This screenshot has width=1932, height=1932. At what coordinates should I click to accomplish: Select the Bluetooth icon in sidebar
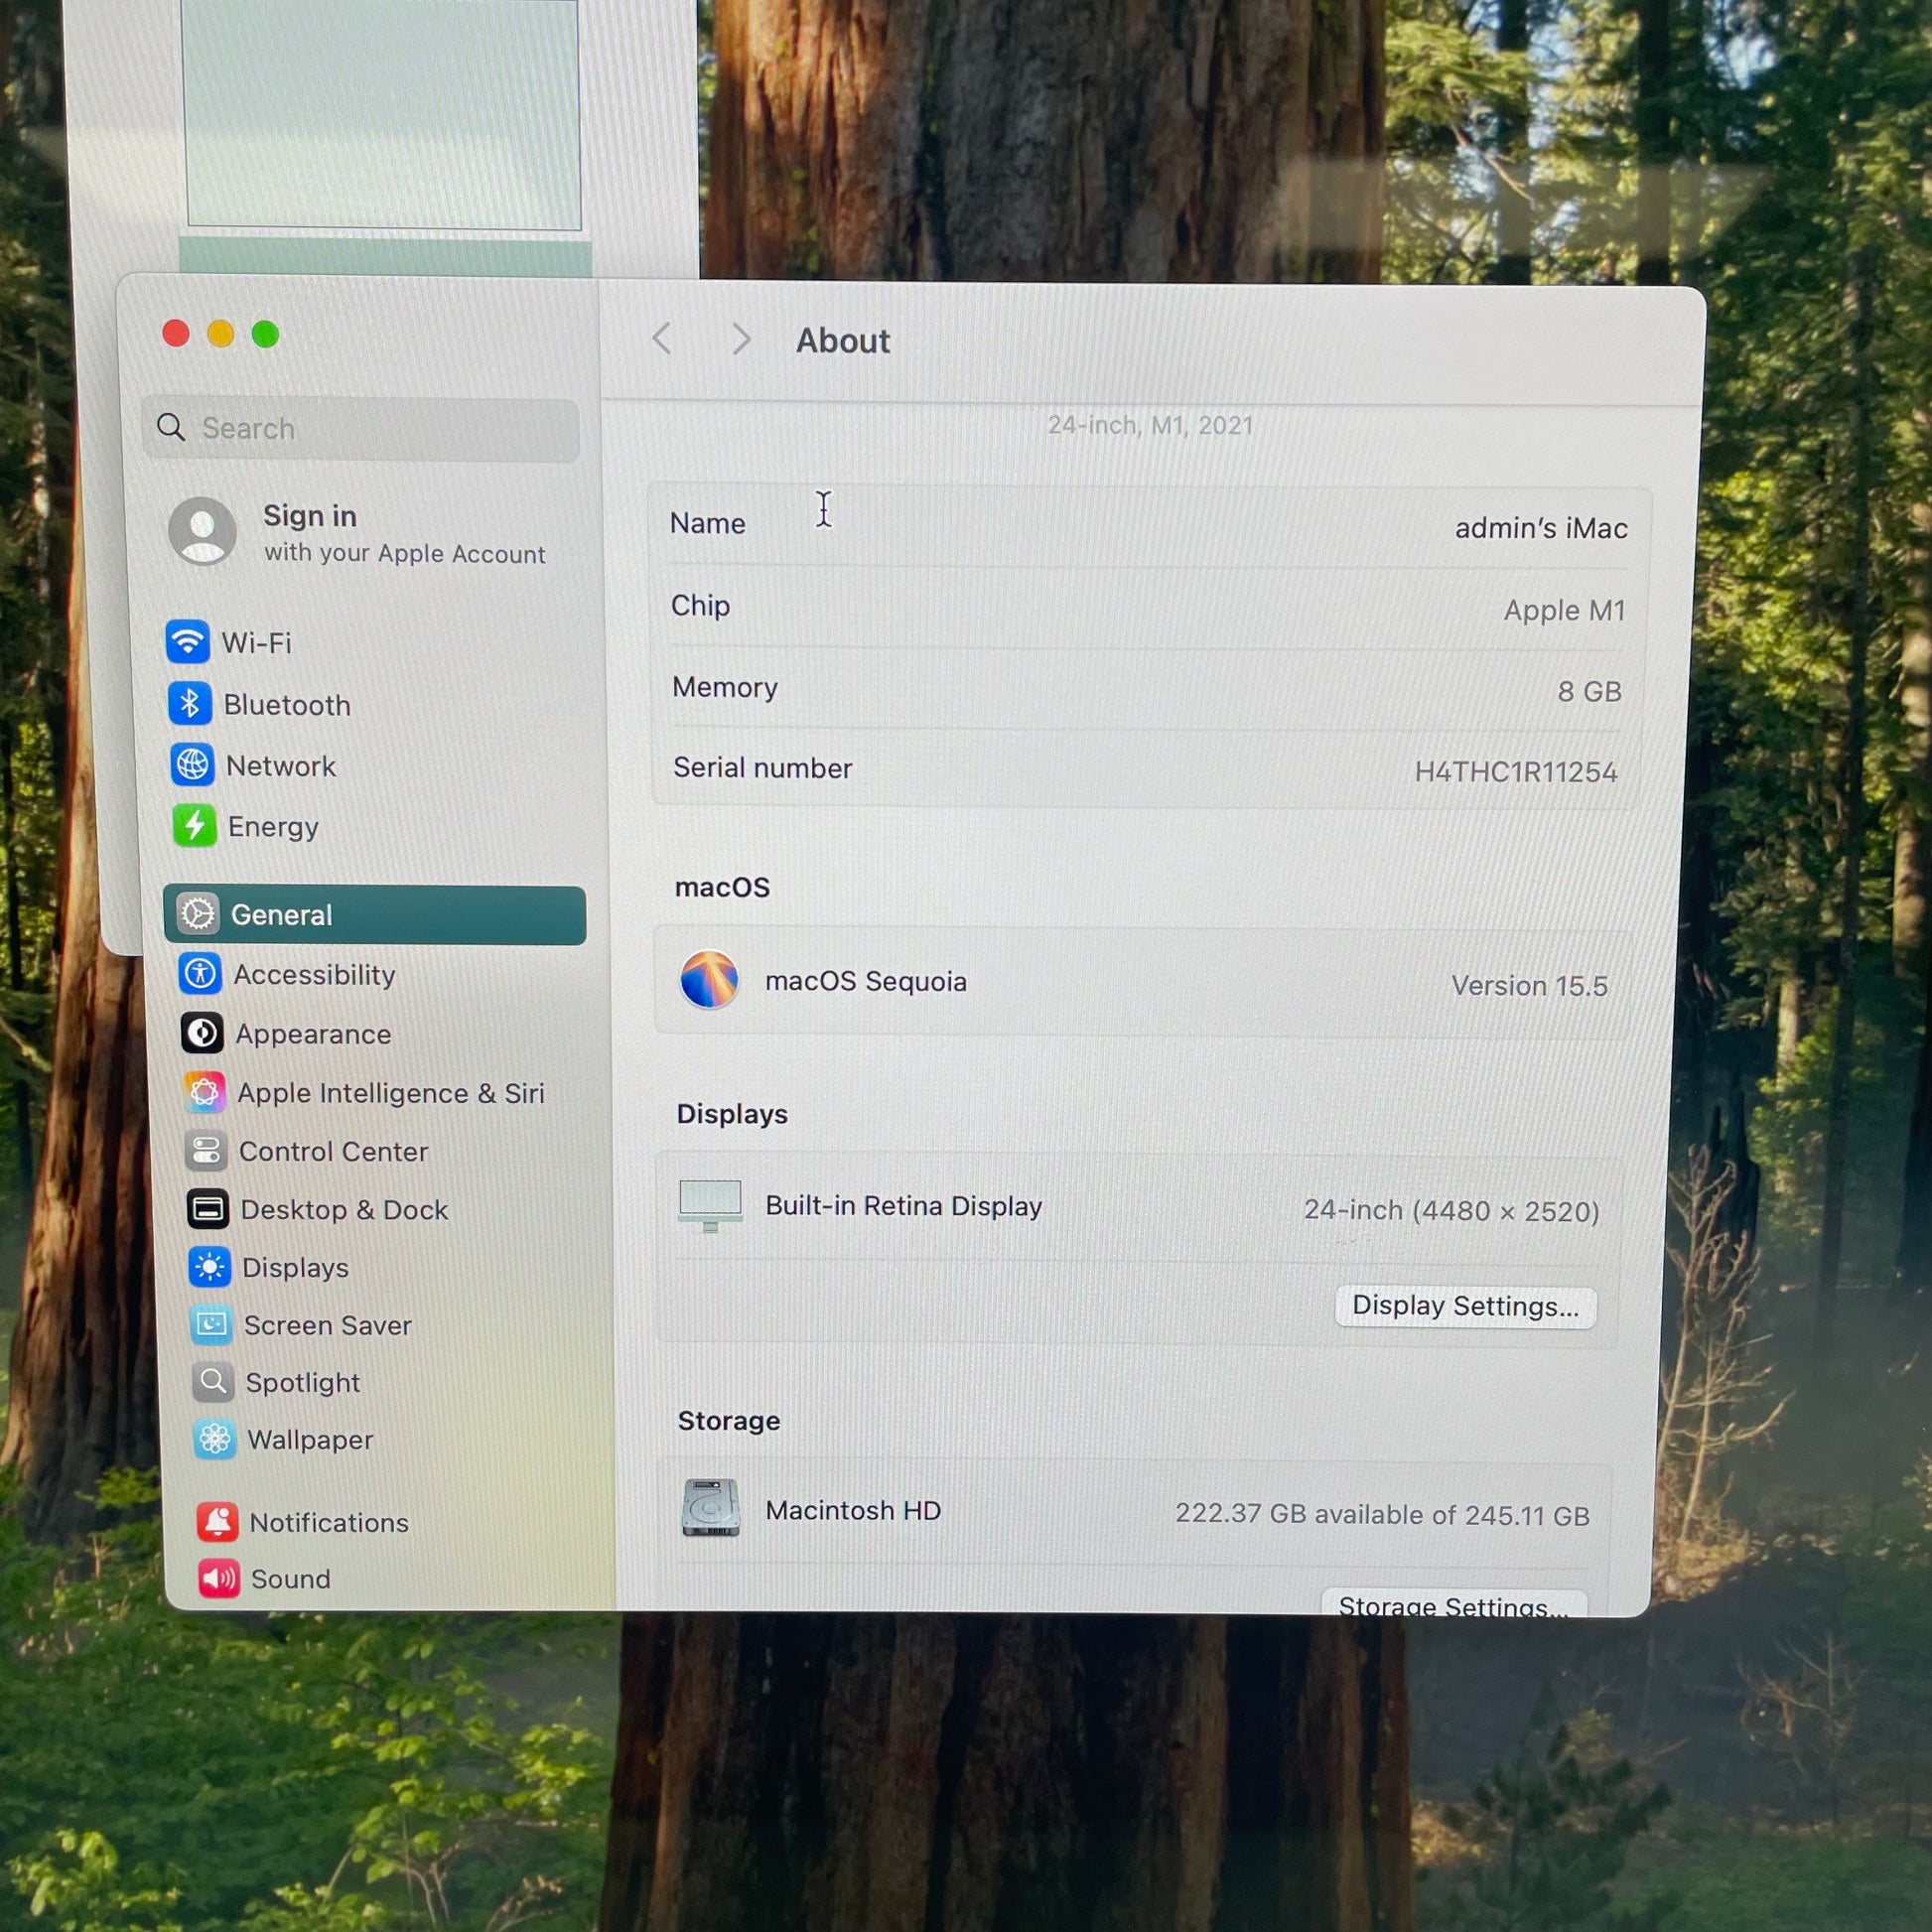point(189,704)
